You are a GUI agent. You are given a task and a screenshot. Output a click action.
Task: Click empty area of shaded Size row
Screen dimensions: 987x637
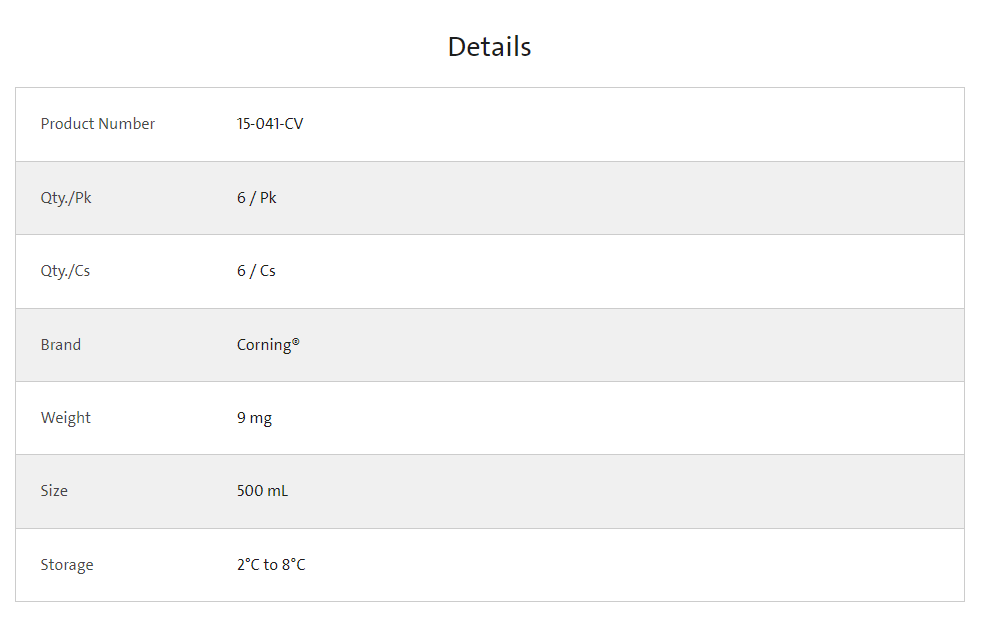click(x=629, y=492)
